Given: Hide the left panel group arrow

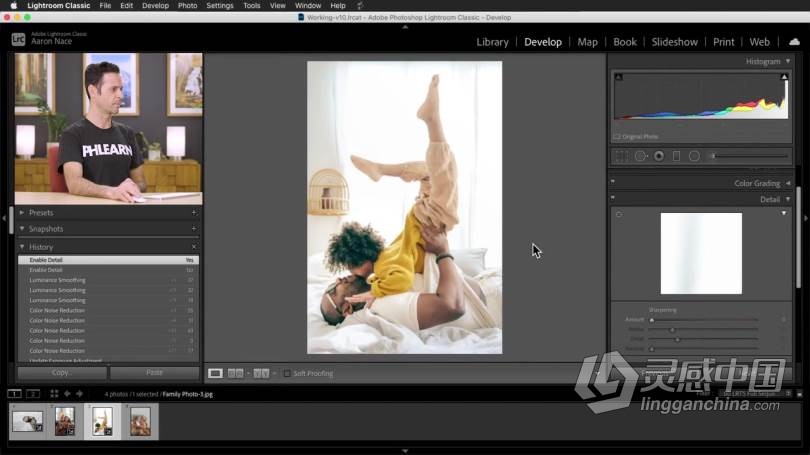Looking at the screenshot, I should pyautogui.click(x=4, y=218).
